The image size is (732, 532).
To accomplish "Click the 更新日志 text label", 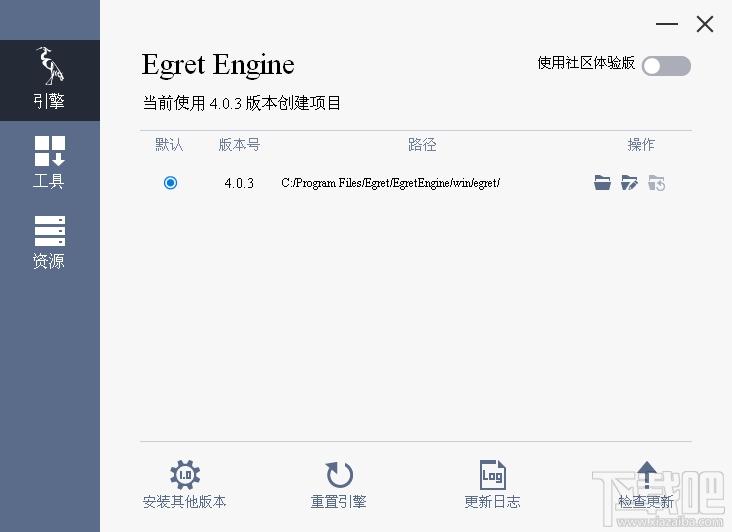I will tap(493, 502).
